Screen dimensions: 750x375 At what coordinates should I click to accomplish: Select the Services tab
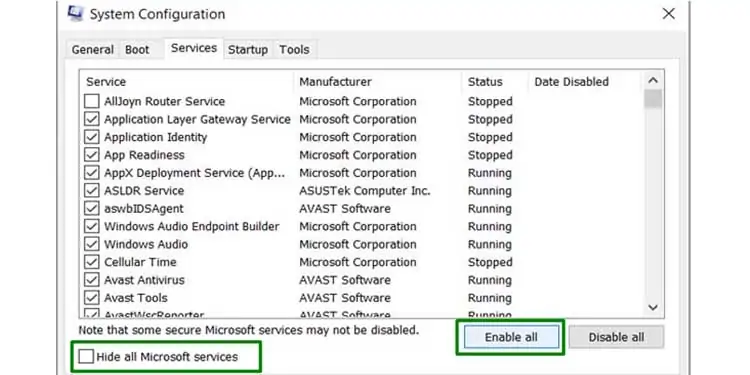(x=194, y=48)
